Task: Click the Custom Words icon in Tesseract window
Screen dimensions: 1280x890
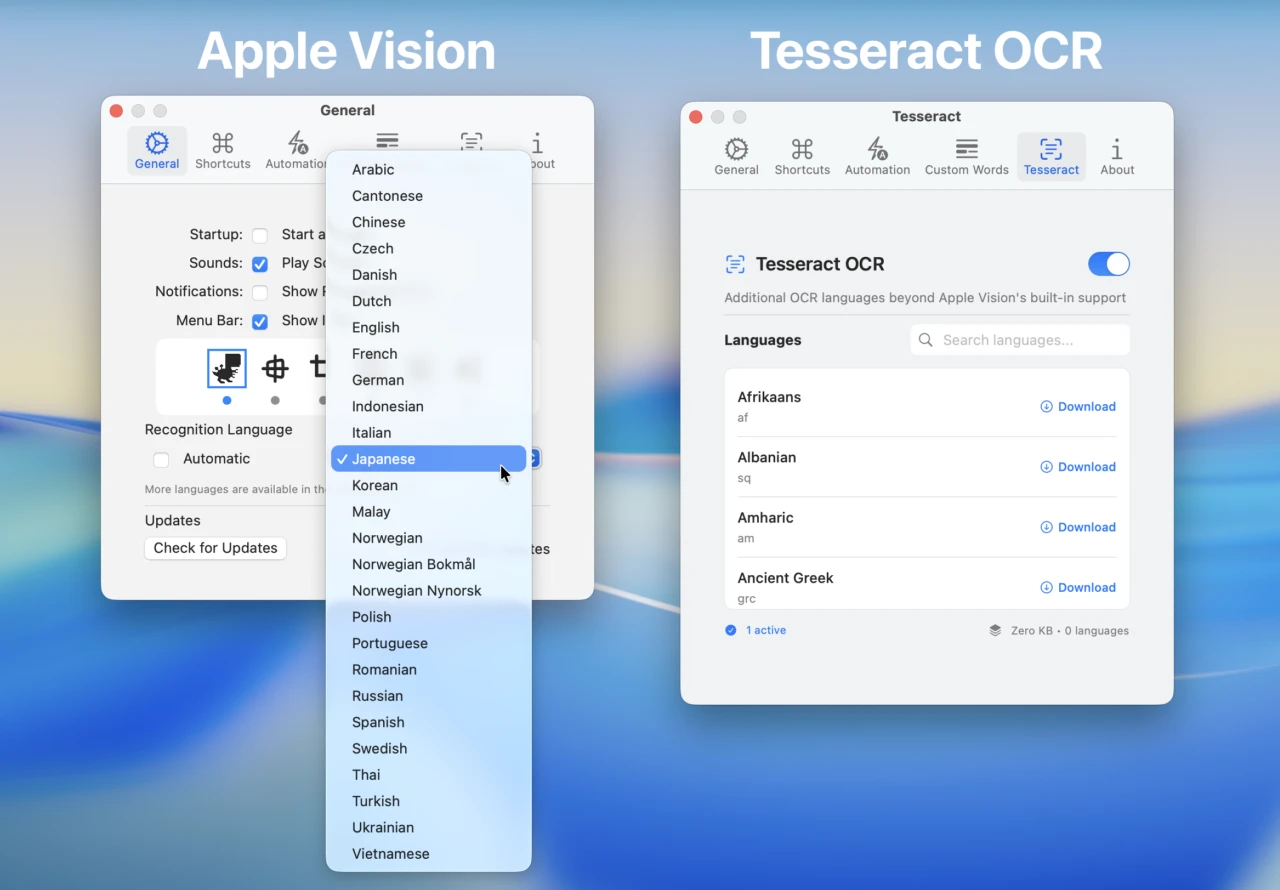Action: pos(966,156)
